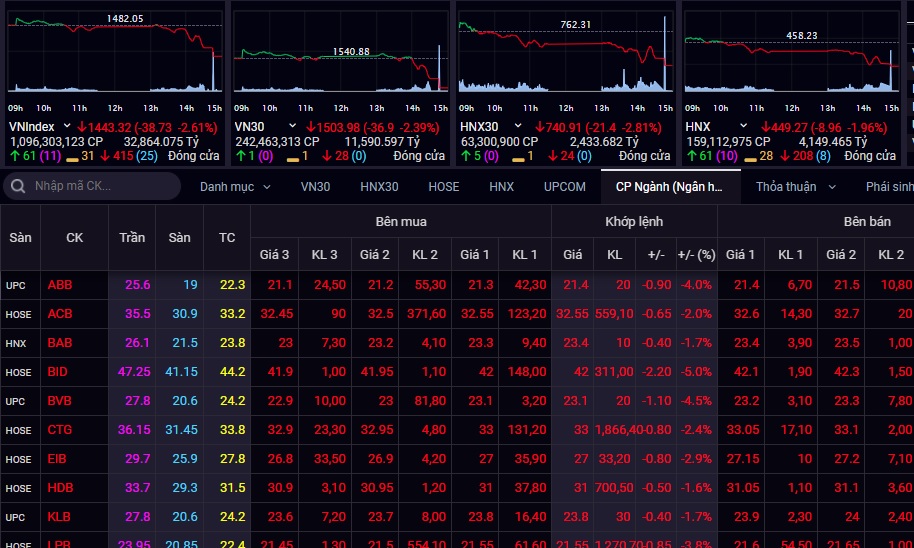Click the search magnifier icon

click(x=18, y=186)
